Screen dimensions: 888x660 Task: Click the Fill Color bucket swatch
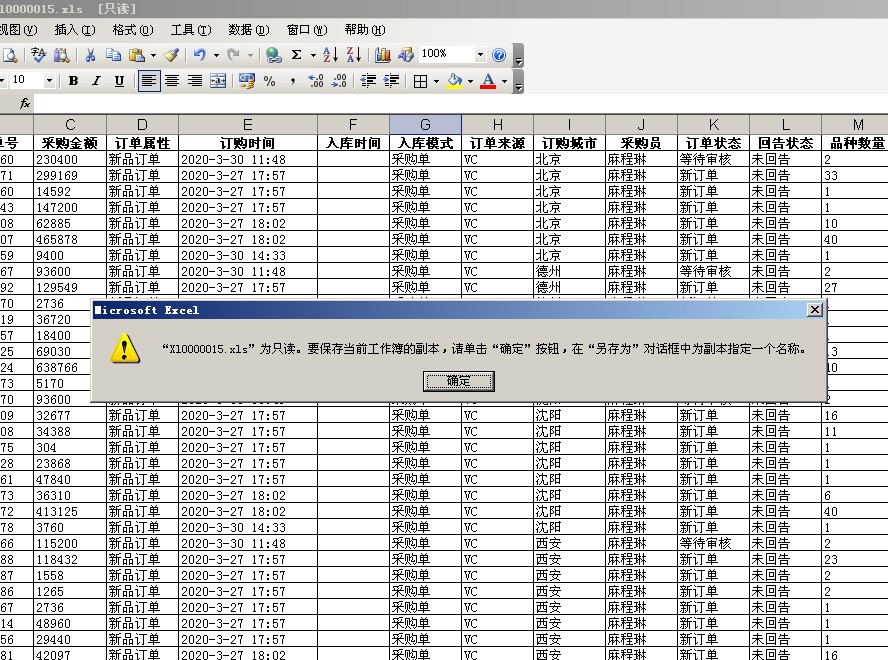pyautogui.click(x=453, y=80)
